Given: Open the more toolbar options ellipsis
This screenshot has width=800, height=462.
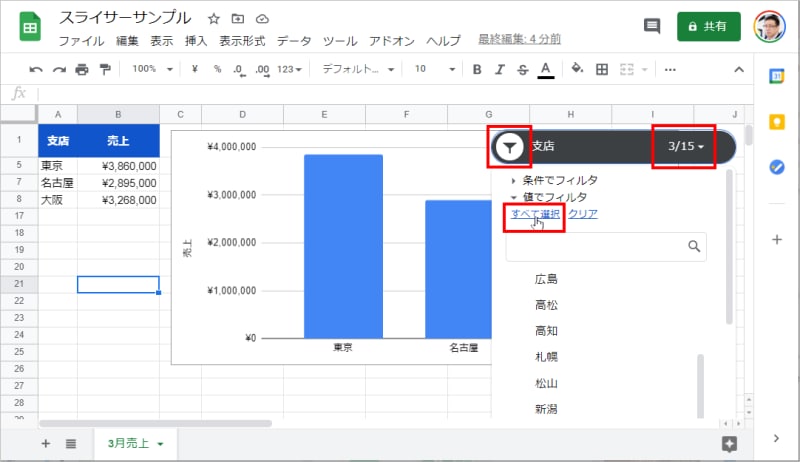Looking at the screenshot, I should (670, 69).
